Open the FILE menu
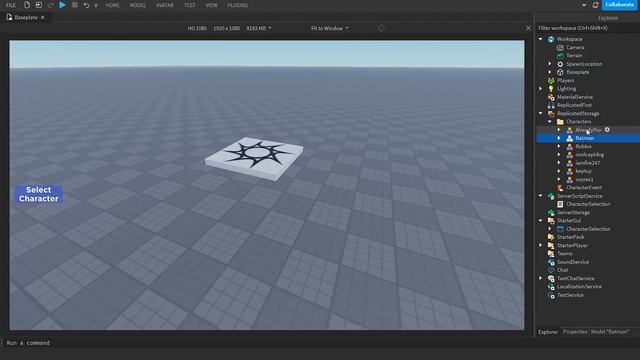 pyautogui.click(x=11, y=5)
